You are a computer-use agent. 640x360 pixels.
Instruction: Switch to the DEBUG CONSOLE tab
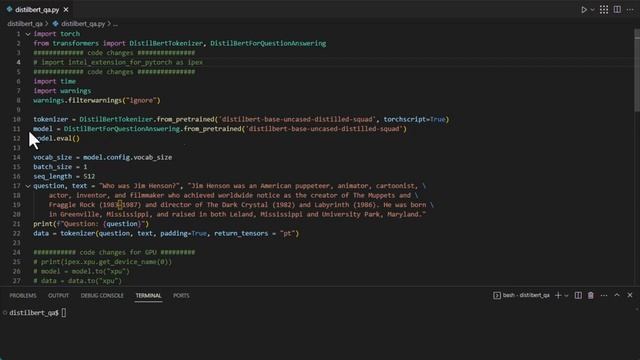tap(102, 296)
